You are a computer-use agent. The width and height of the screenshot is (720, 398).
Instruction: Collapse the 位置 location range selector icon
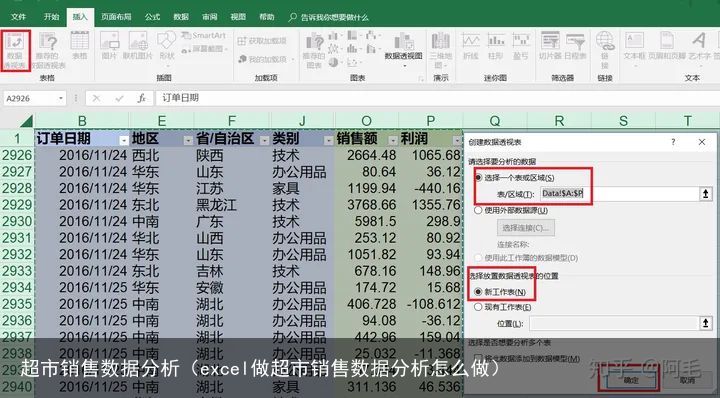tap(705, 323)
